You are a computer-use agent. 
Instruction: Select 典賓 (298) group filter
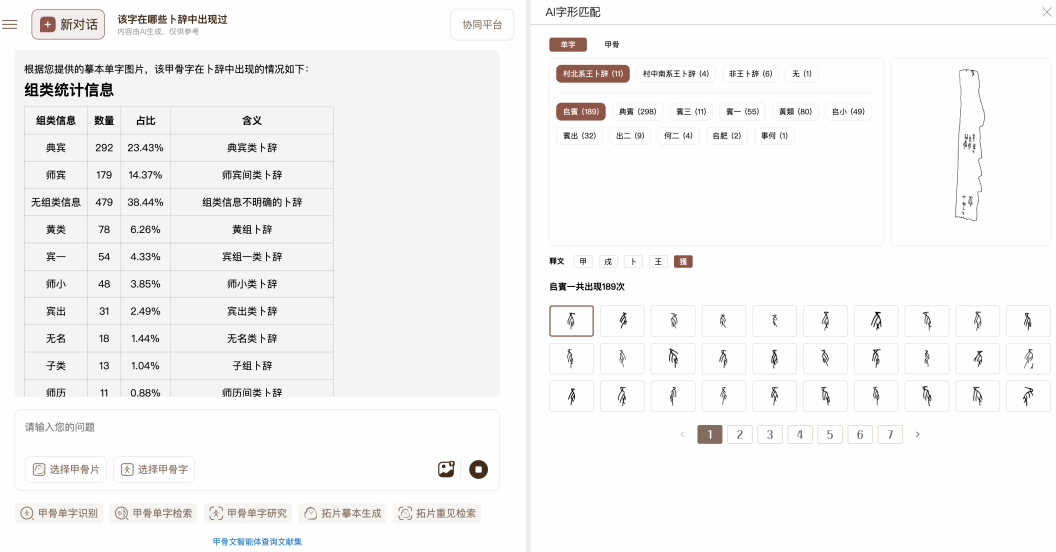coord(637,112)
